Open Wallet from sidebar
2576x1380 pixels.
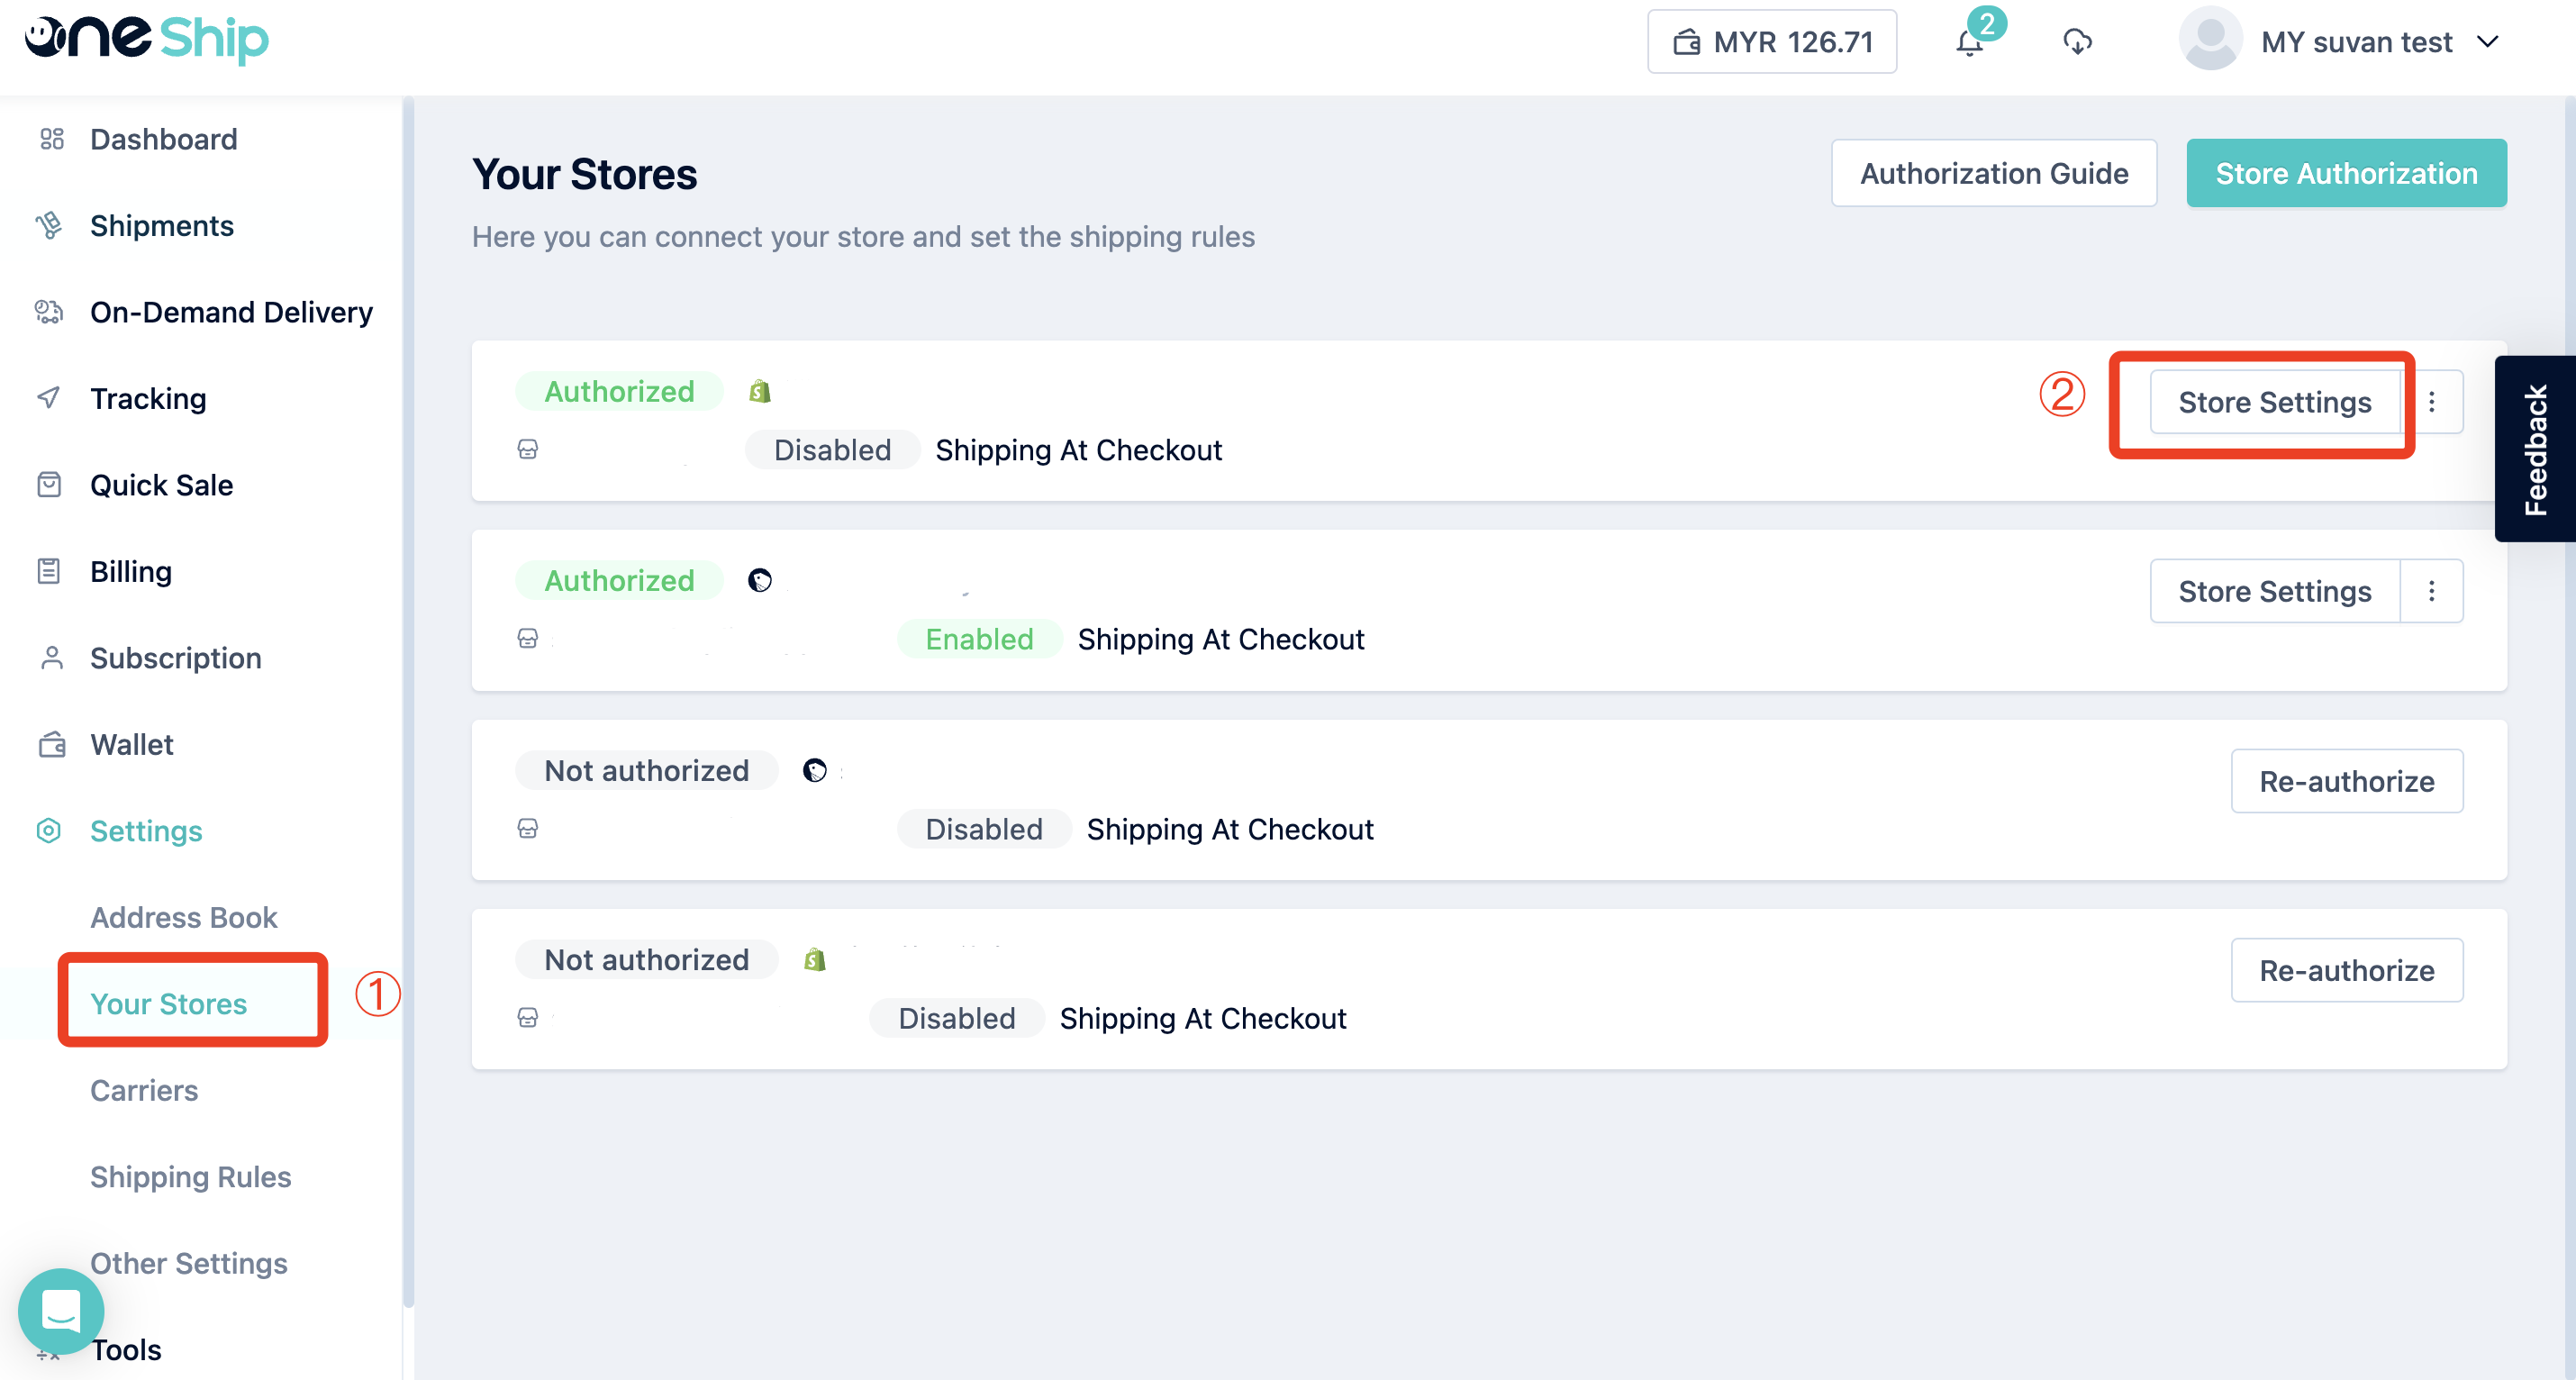tap(132, 744)
